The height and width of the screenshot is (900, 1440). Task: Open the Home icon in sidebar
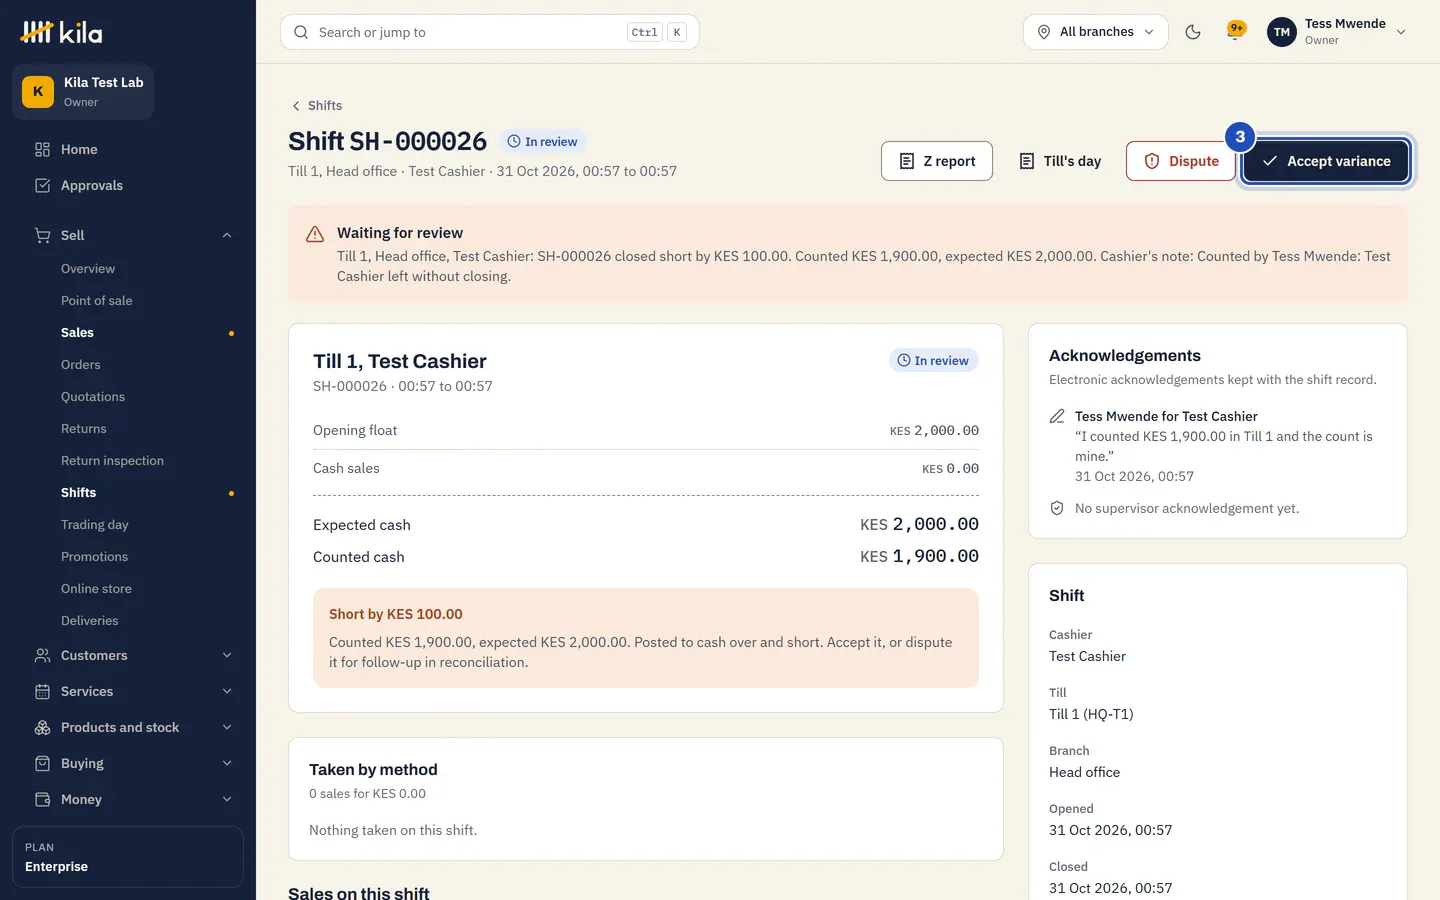pyautogui.click(x=42, y=149)
